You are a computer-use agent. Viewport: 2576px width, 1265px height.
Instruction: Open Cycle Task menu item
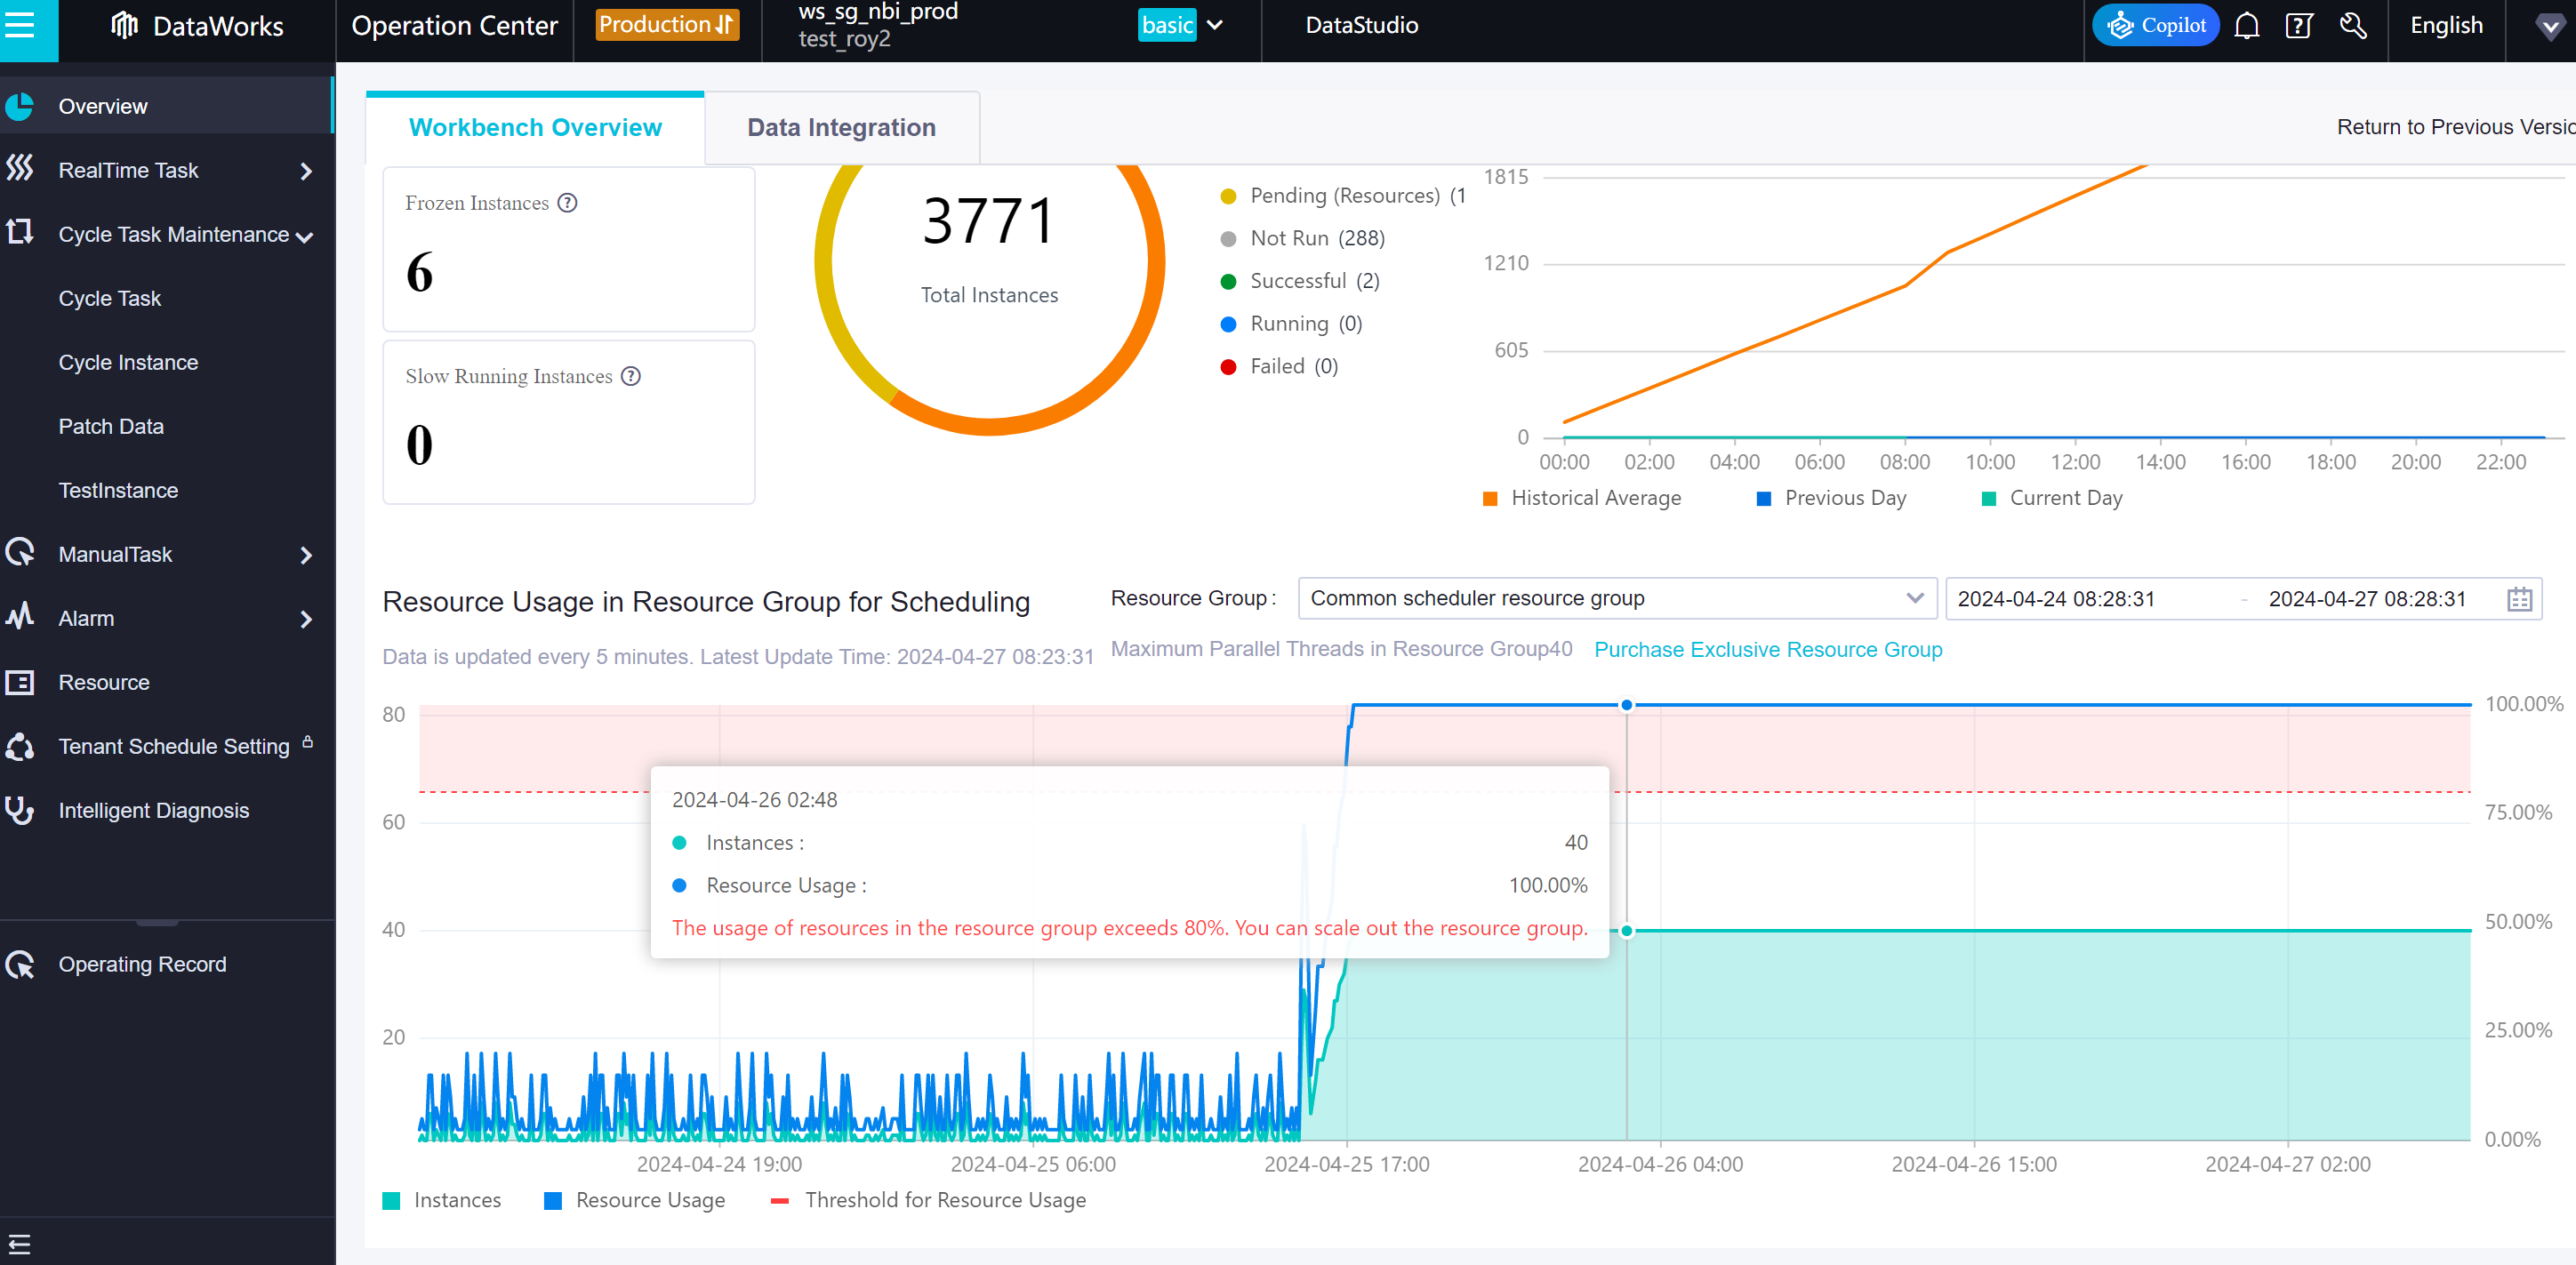click(110, 298)
